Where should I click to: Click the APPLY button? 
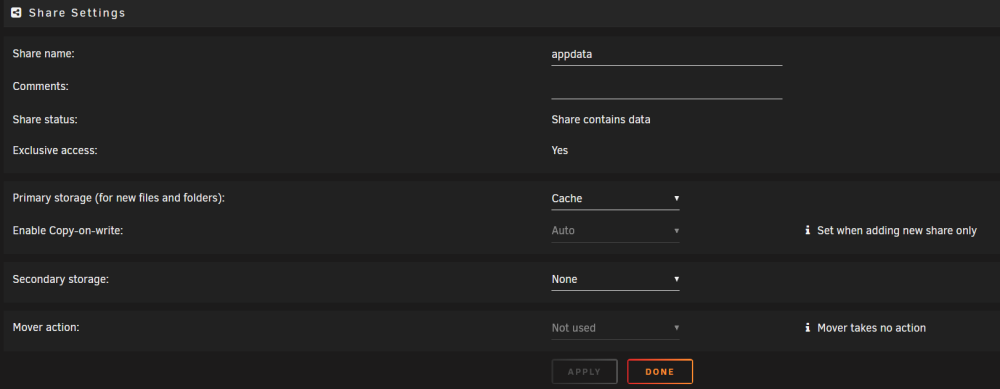[584, 372]
